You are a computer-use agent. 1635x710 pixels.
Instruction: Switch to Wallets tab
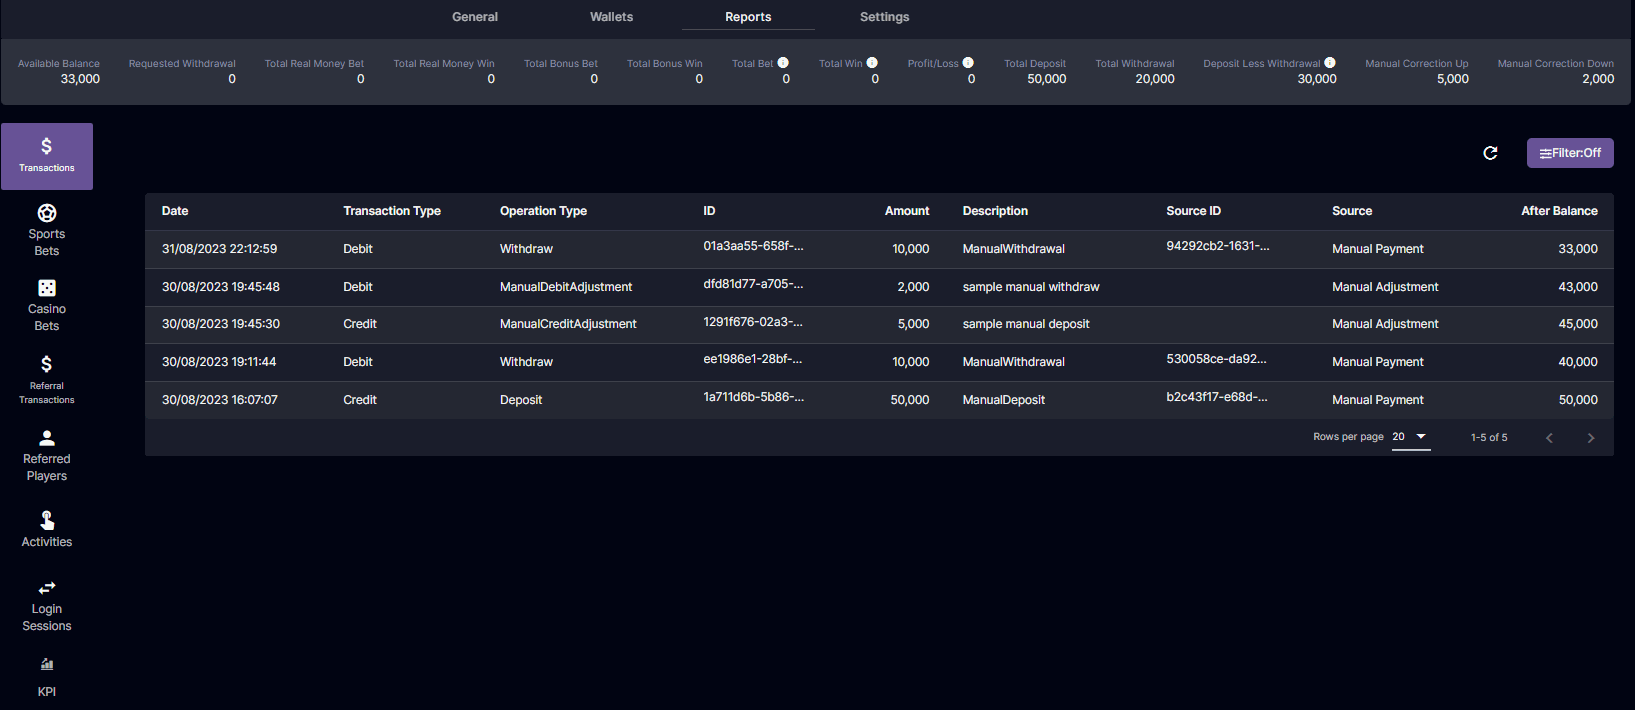click(612, 17)
